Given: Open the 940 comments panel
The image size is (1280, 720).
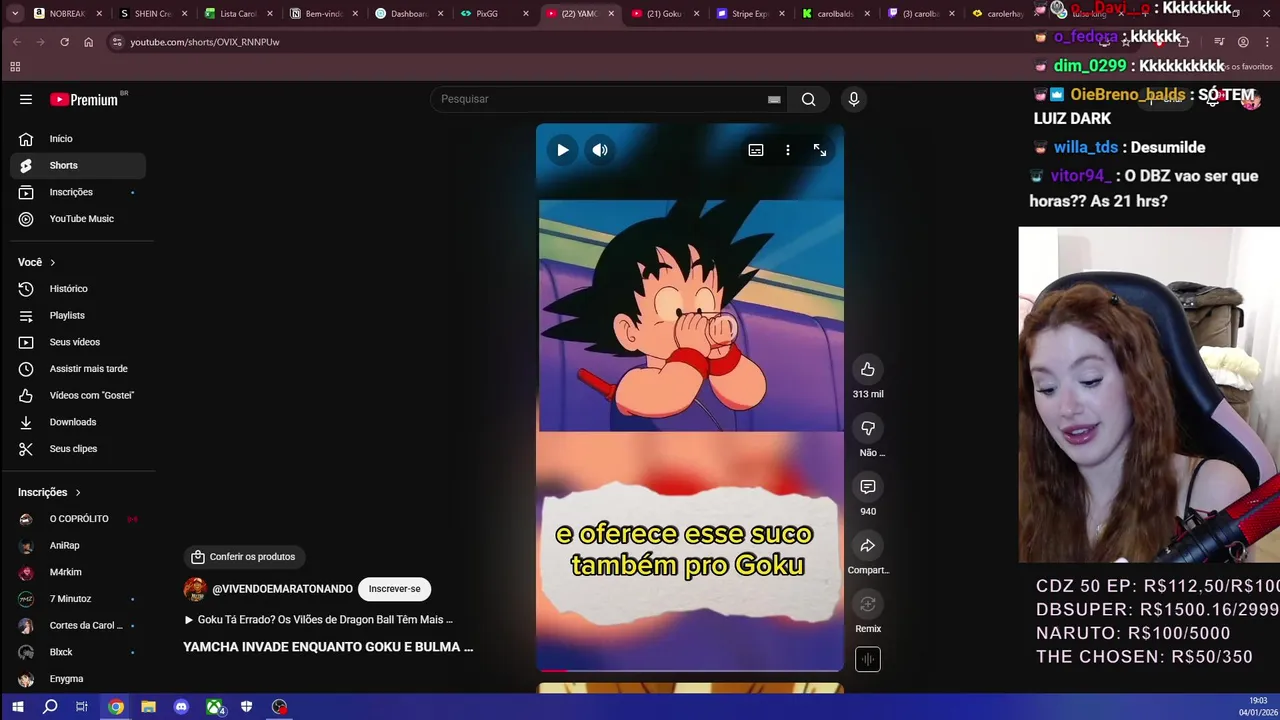Looking at the screenshot, I should click(868, 487).
